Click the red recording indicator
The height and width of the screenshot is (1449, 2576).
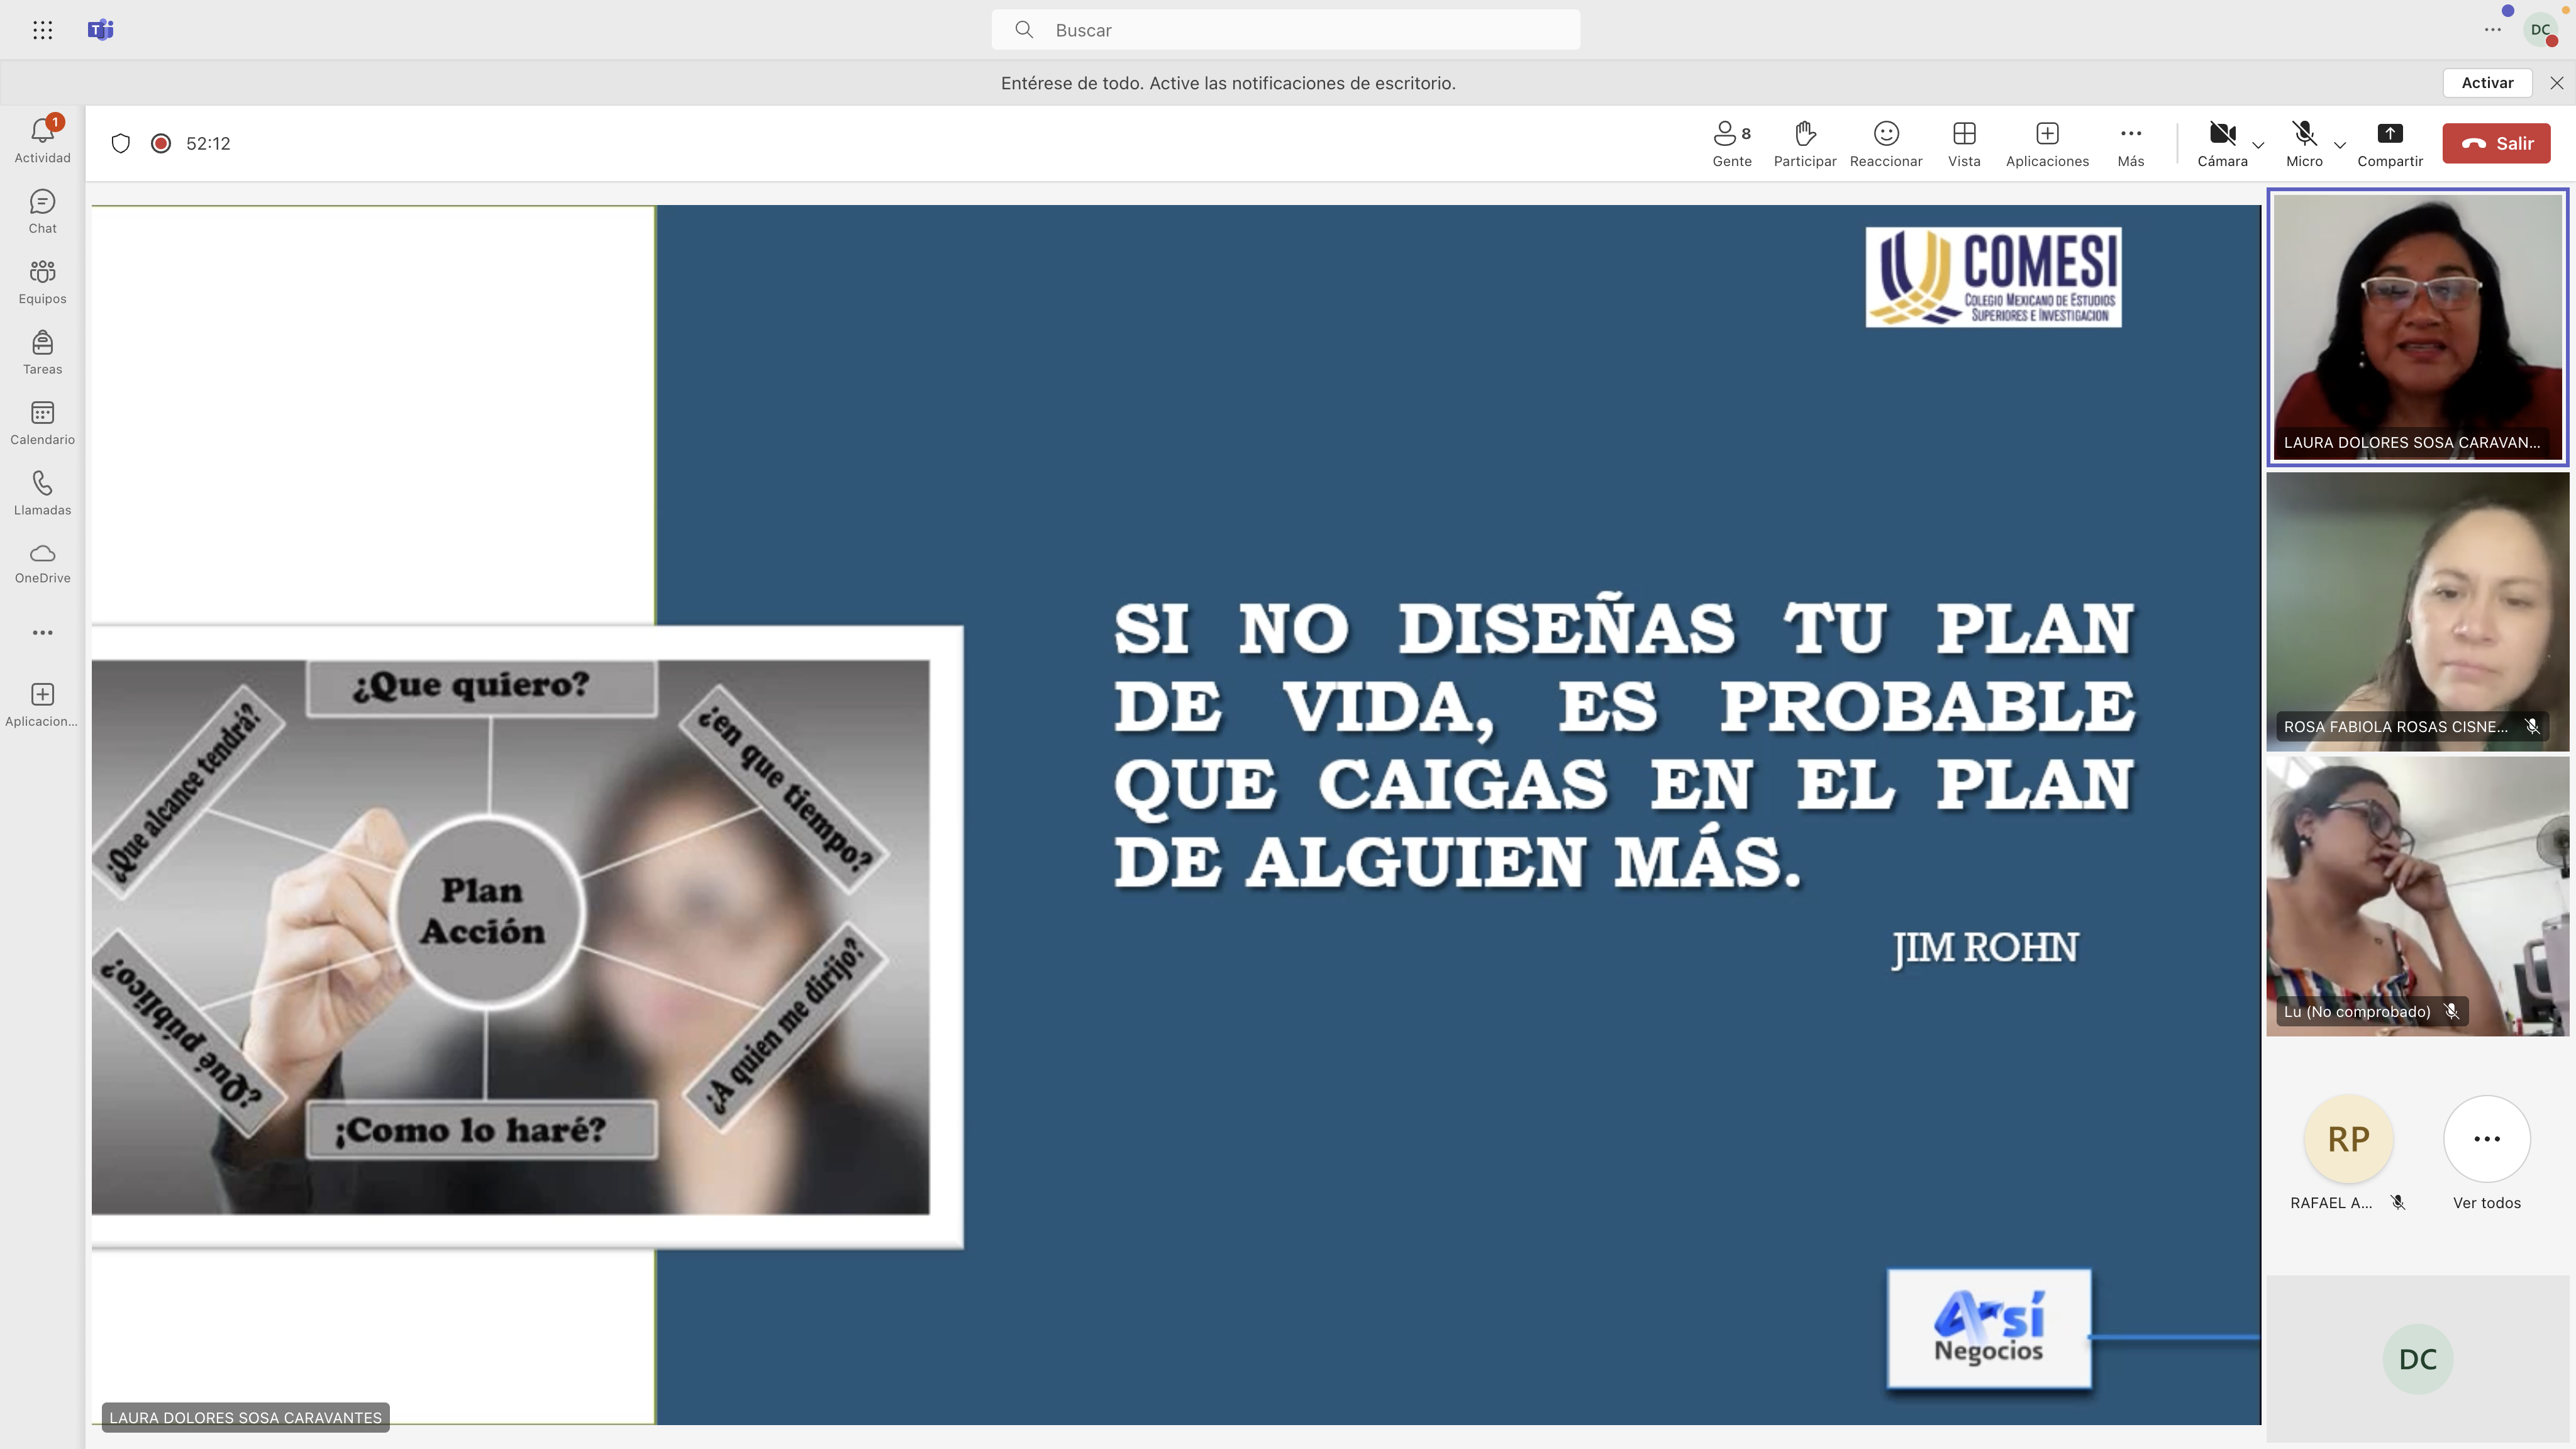pos(160,143)
